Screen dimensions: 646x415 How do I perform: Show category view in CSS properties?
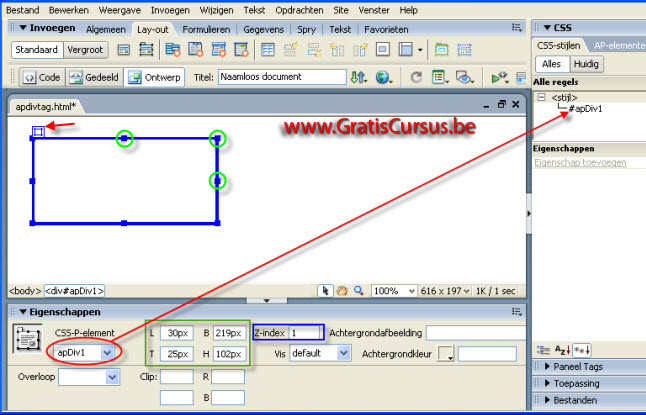543,350
